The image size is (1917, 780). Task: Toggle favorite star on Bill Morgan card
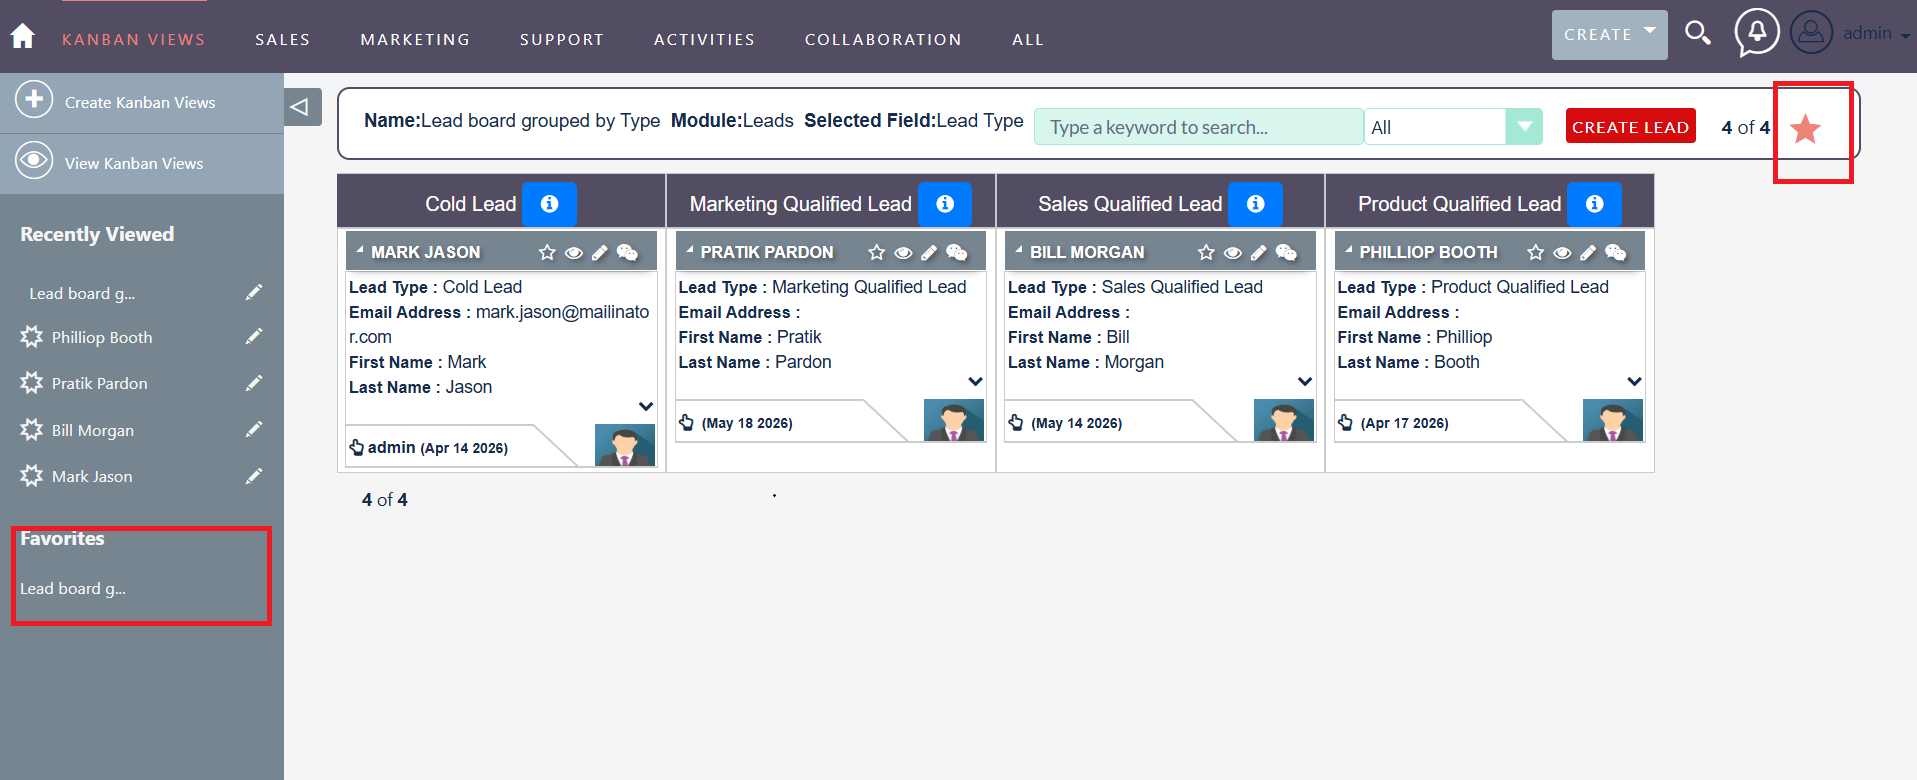1206,253
